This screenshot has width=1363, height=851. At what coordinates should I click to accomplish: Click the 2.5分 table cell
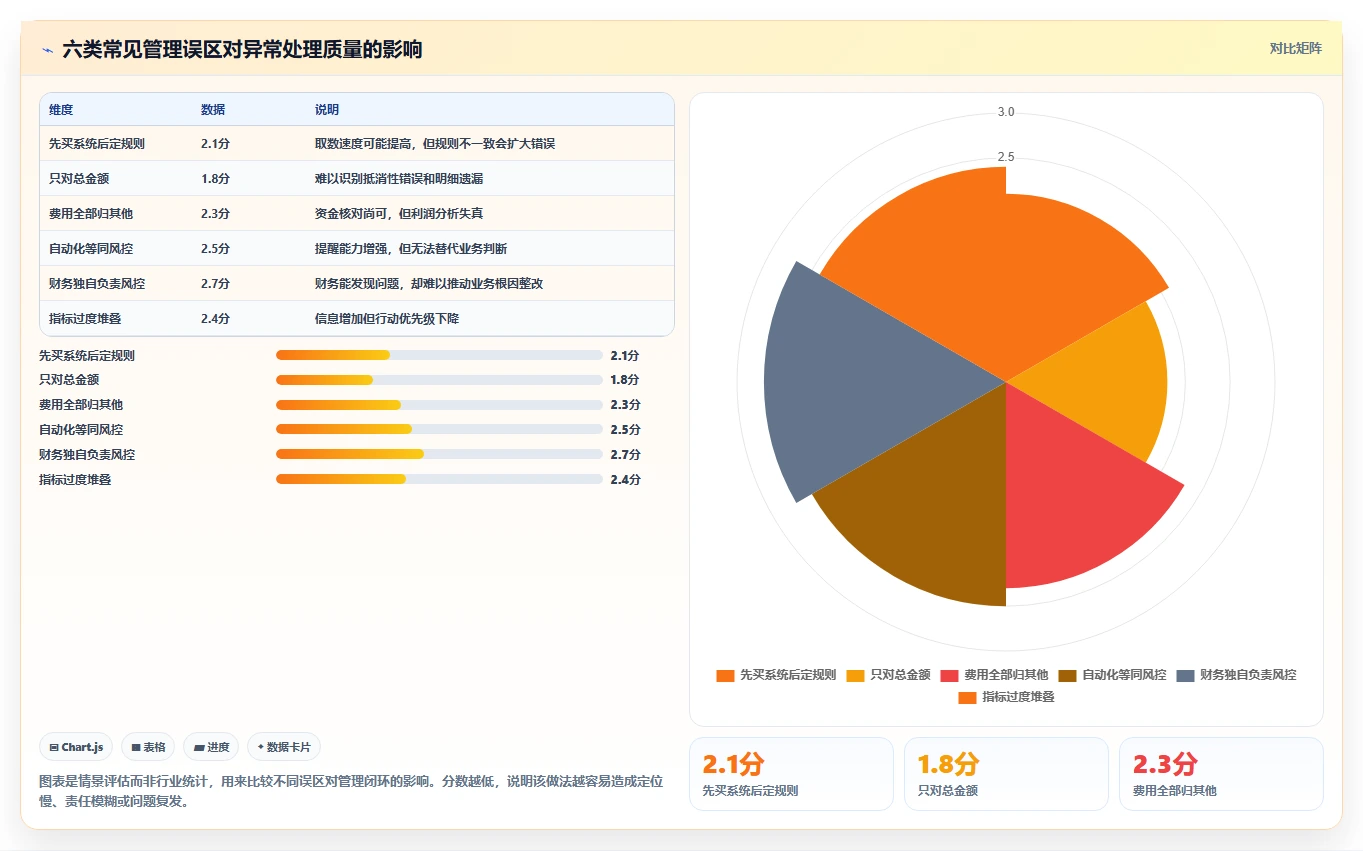pyautogui.click(x=215, y=249)
